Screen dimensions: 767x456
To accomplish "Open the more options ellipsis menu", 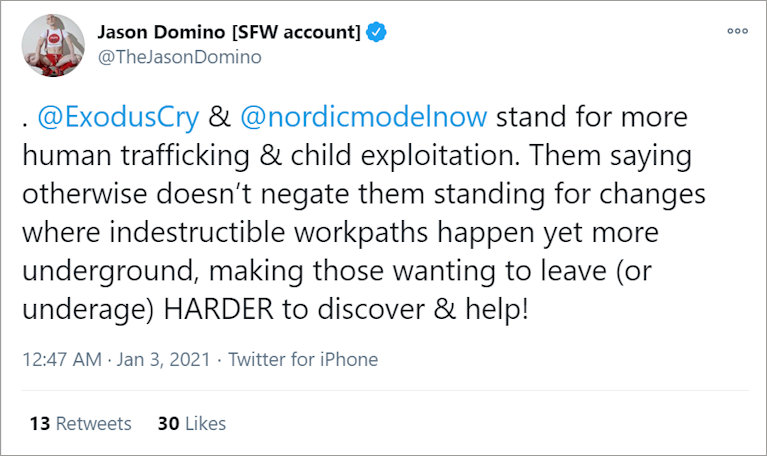I will [737, 30].
